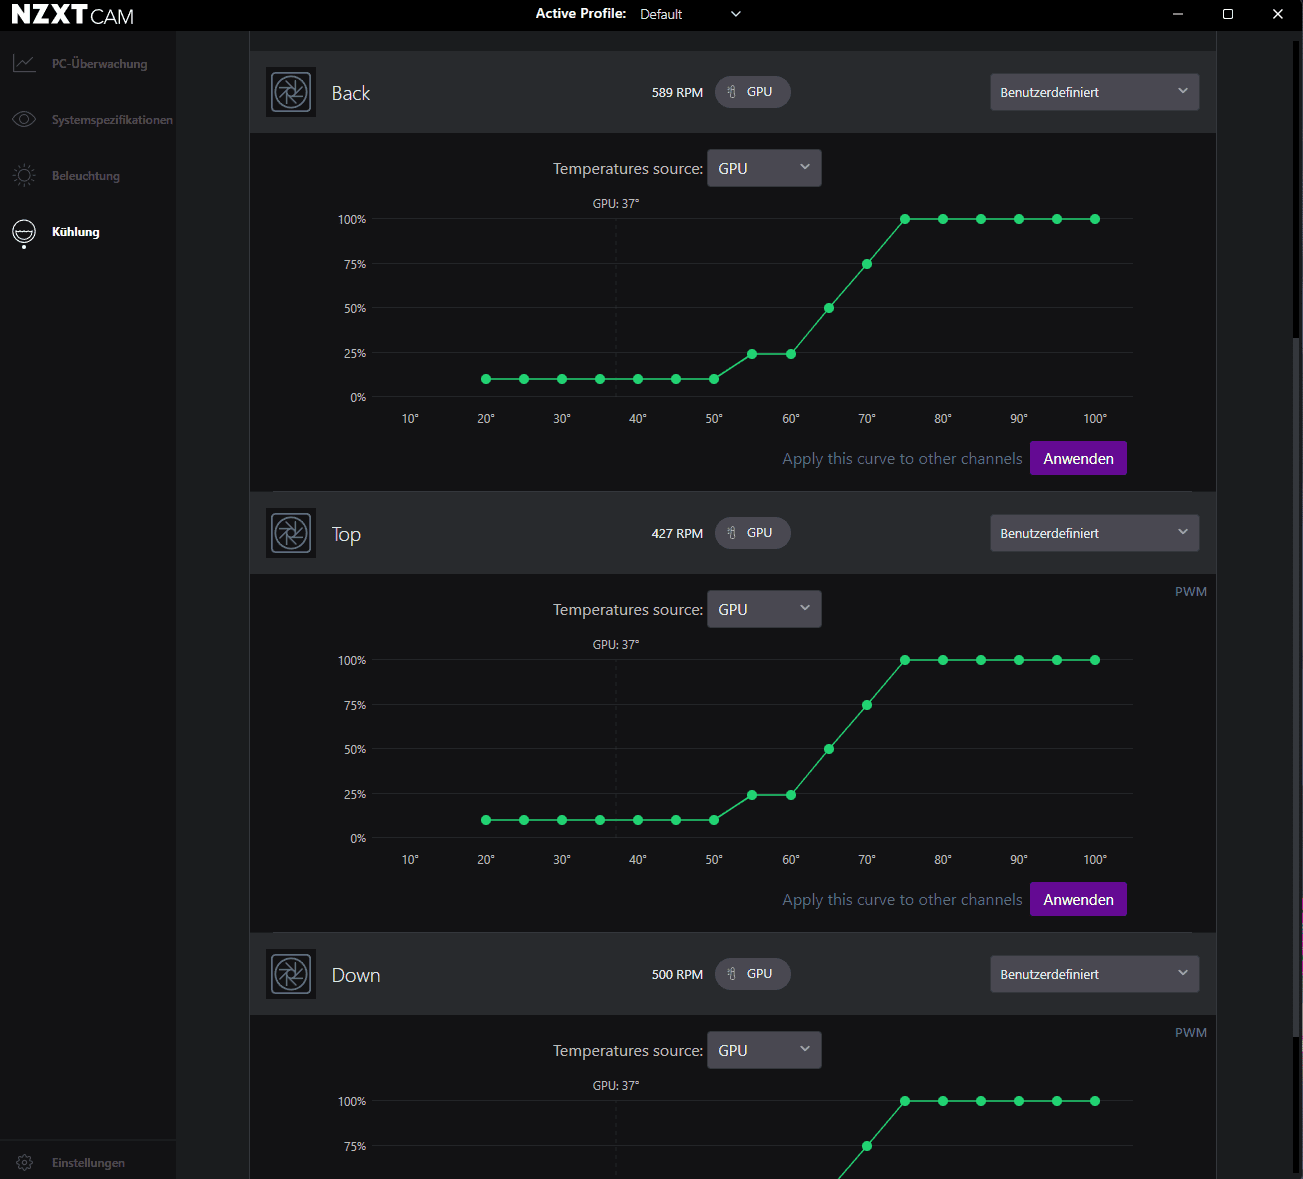Click the Top channel name
Viewport: 1303px width, 1179px height.
[346, 535]
